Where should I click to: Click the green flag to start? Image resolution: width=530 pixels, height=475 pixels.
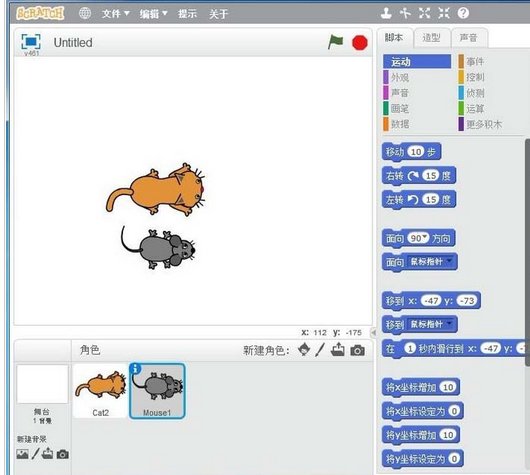336,43
